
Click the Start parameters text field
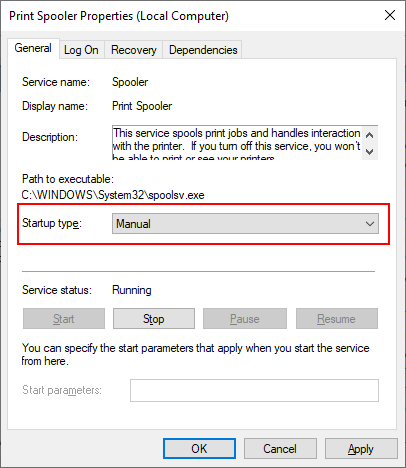click(x=254, y=390)
